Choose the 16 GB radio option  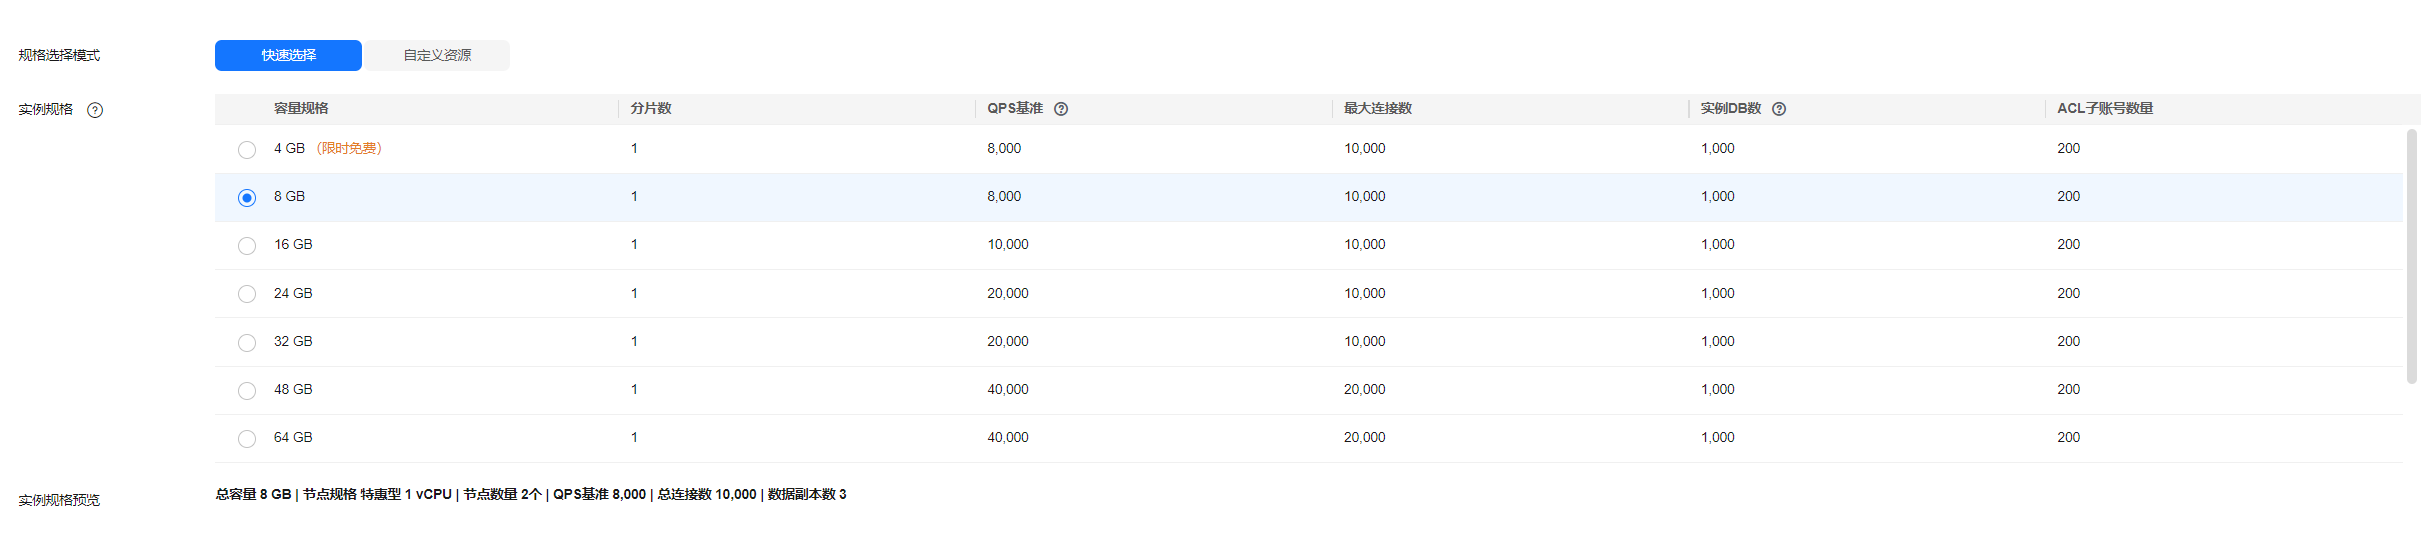tap(247, 246)
